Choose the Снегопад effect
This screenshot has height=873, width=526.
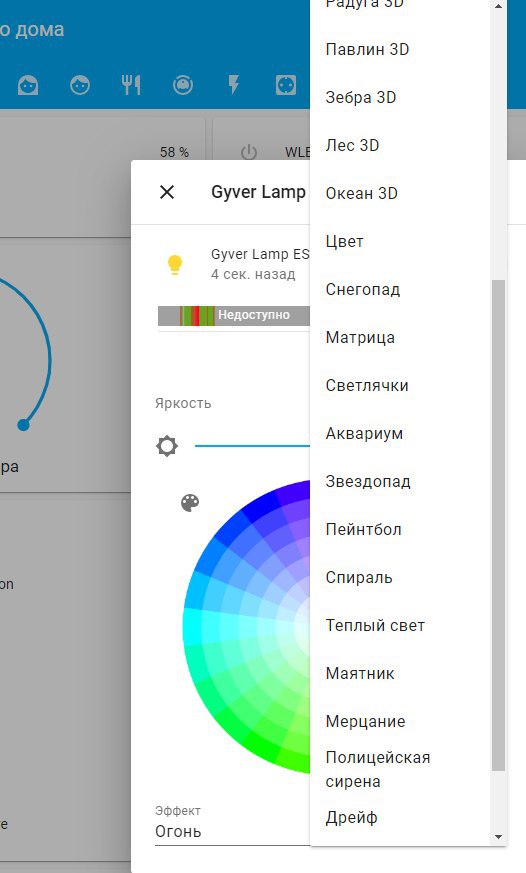point(400,290)
